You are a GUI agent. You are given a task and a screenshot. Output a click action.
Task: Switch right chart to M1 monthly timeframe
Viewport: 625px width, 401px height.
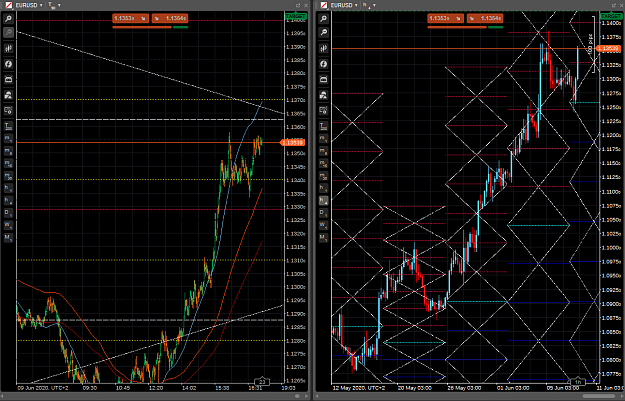(x=324, y=238)
